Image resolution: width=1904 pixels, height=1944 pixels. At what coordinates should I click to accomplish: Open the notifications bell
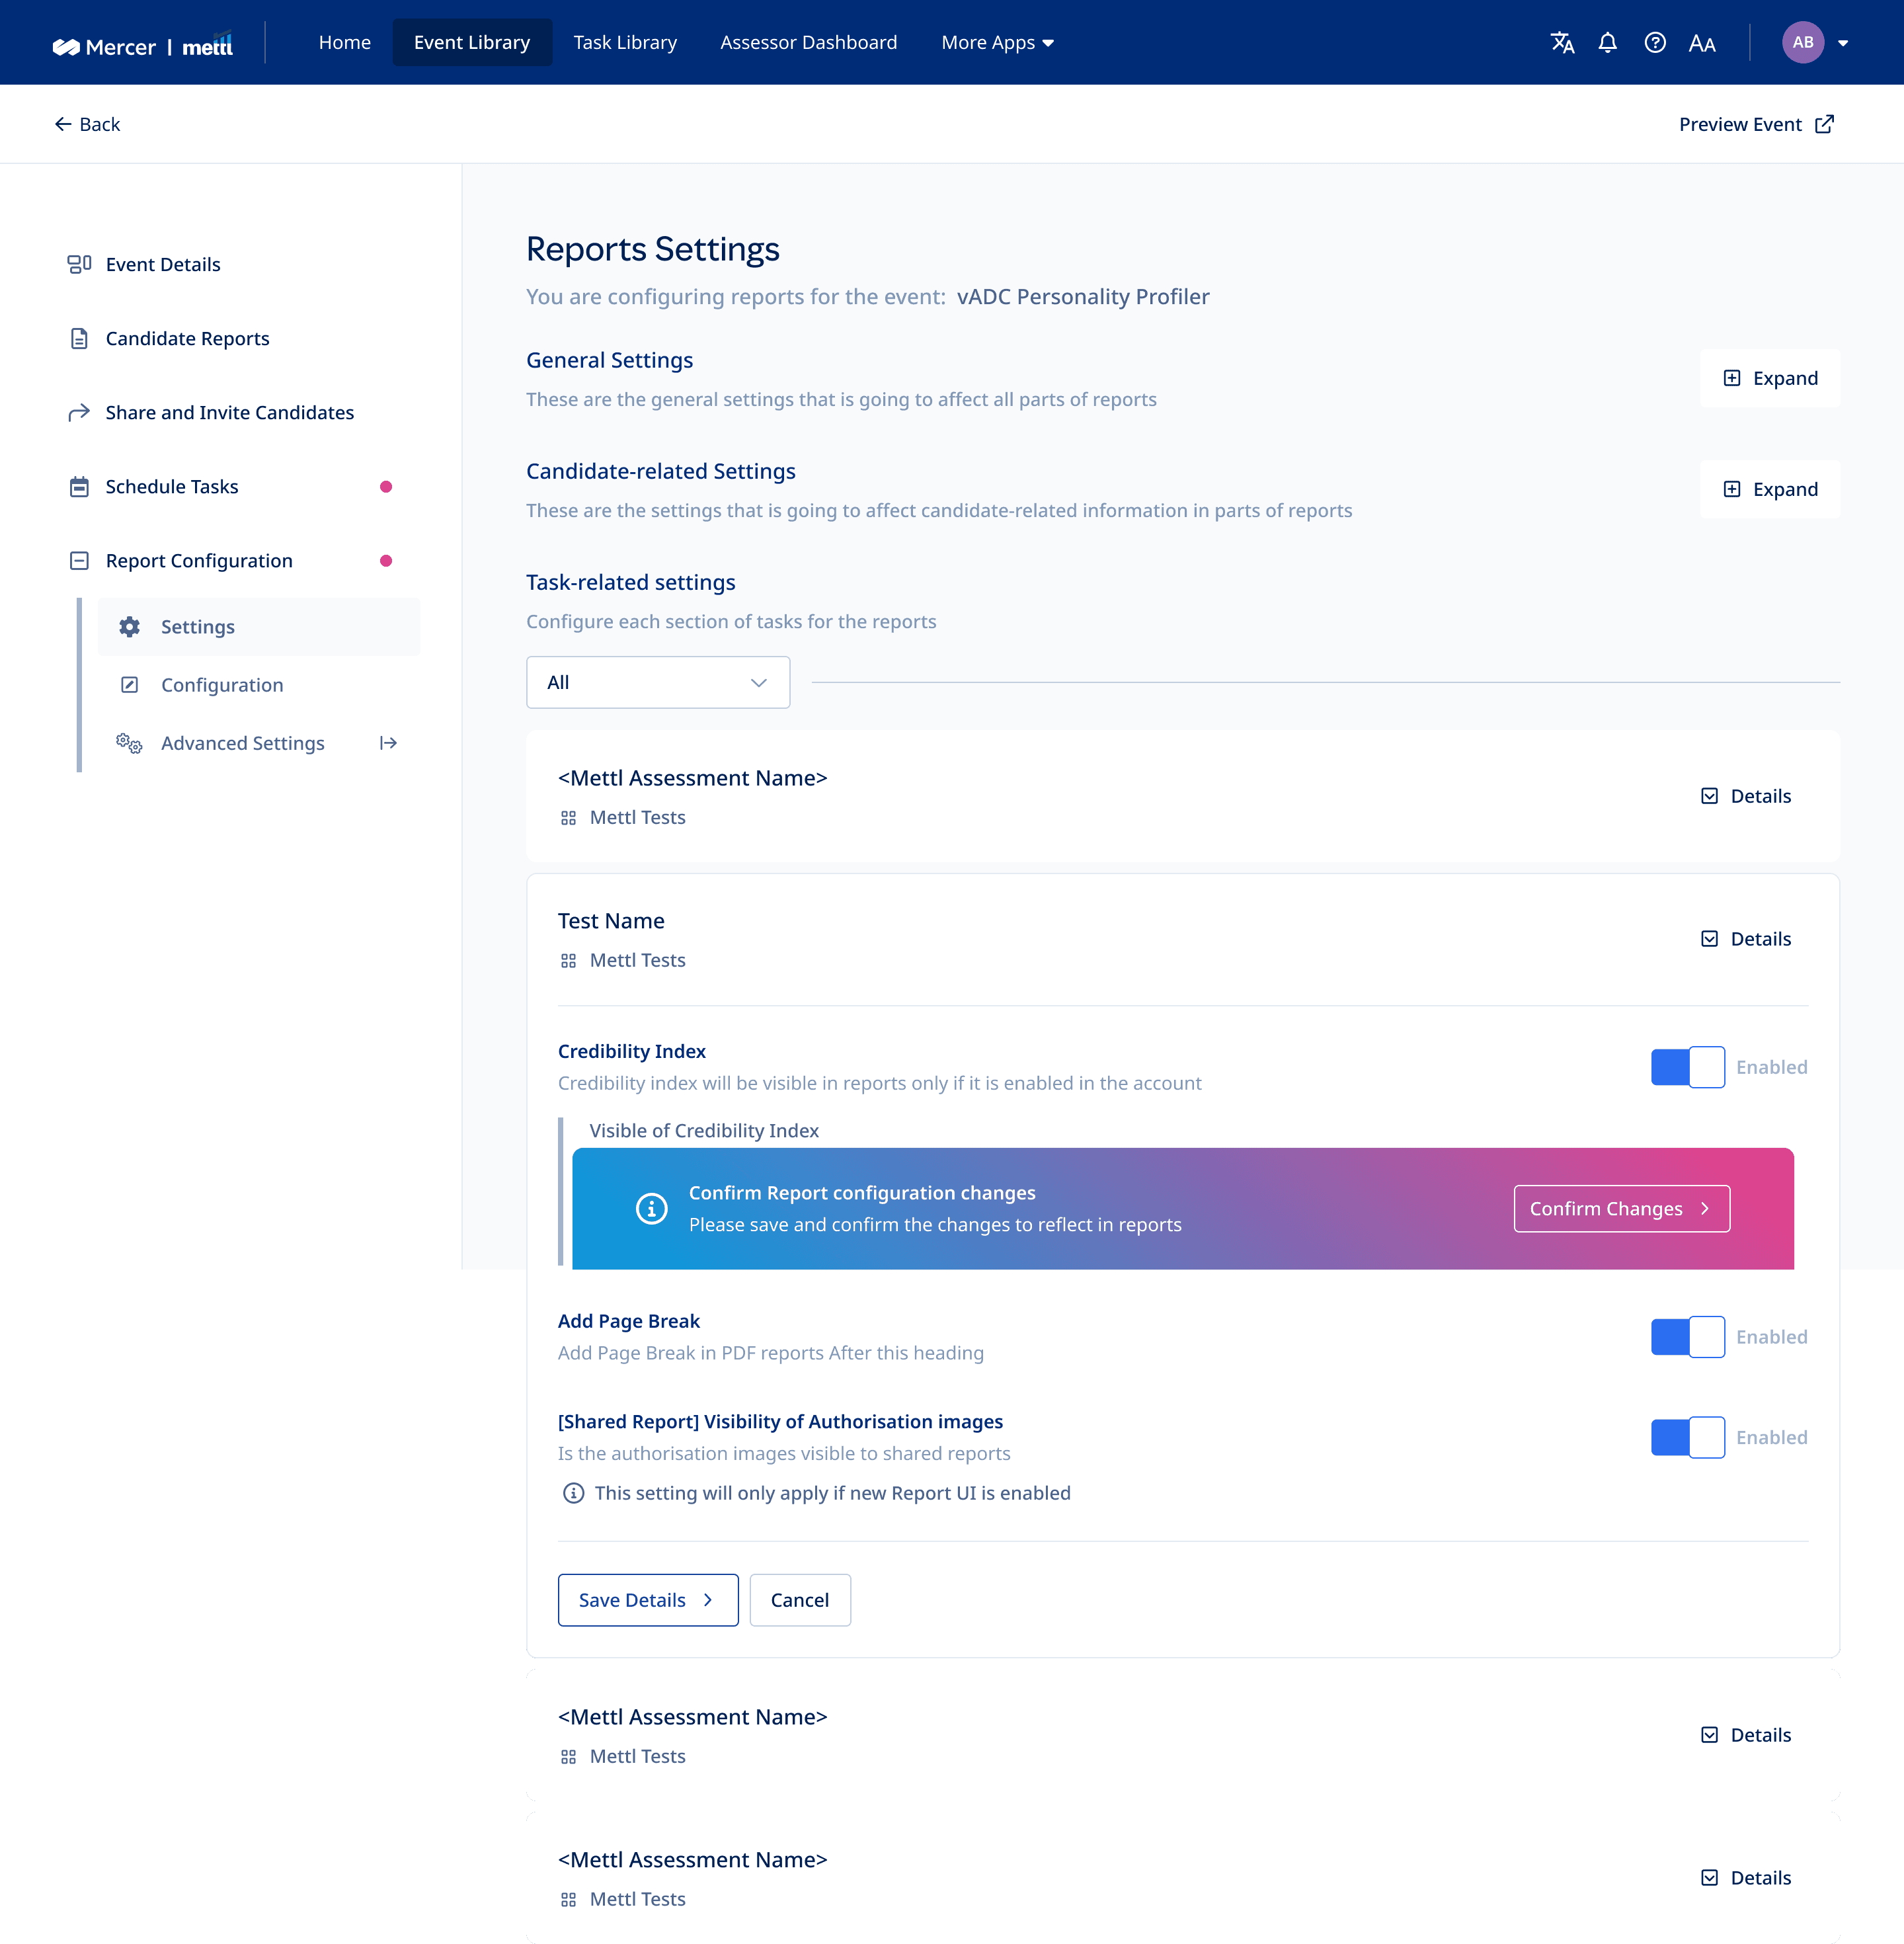tap(1607, 42)
